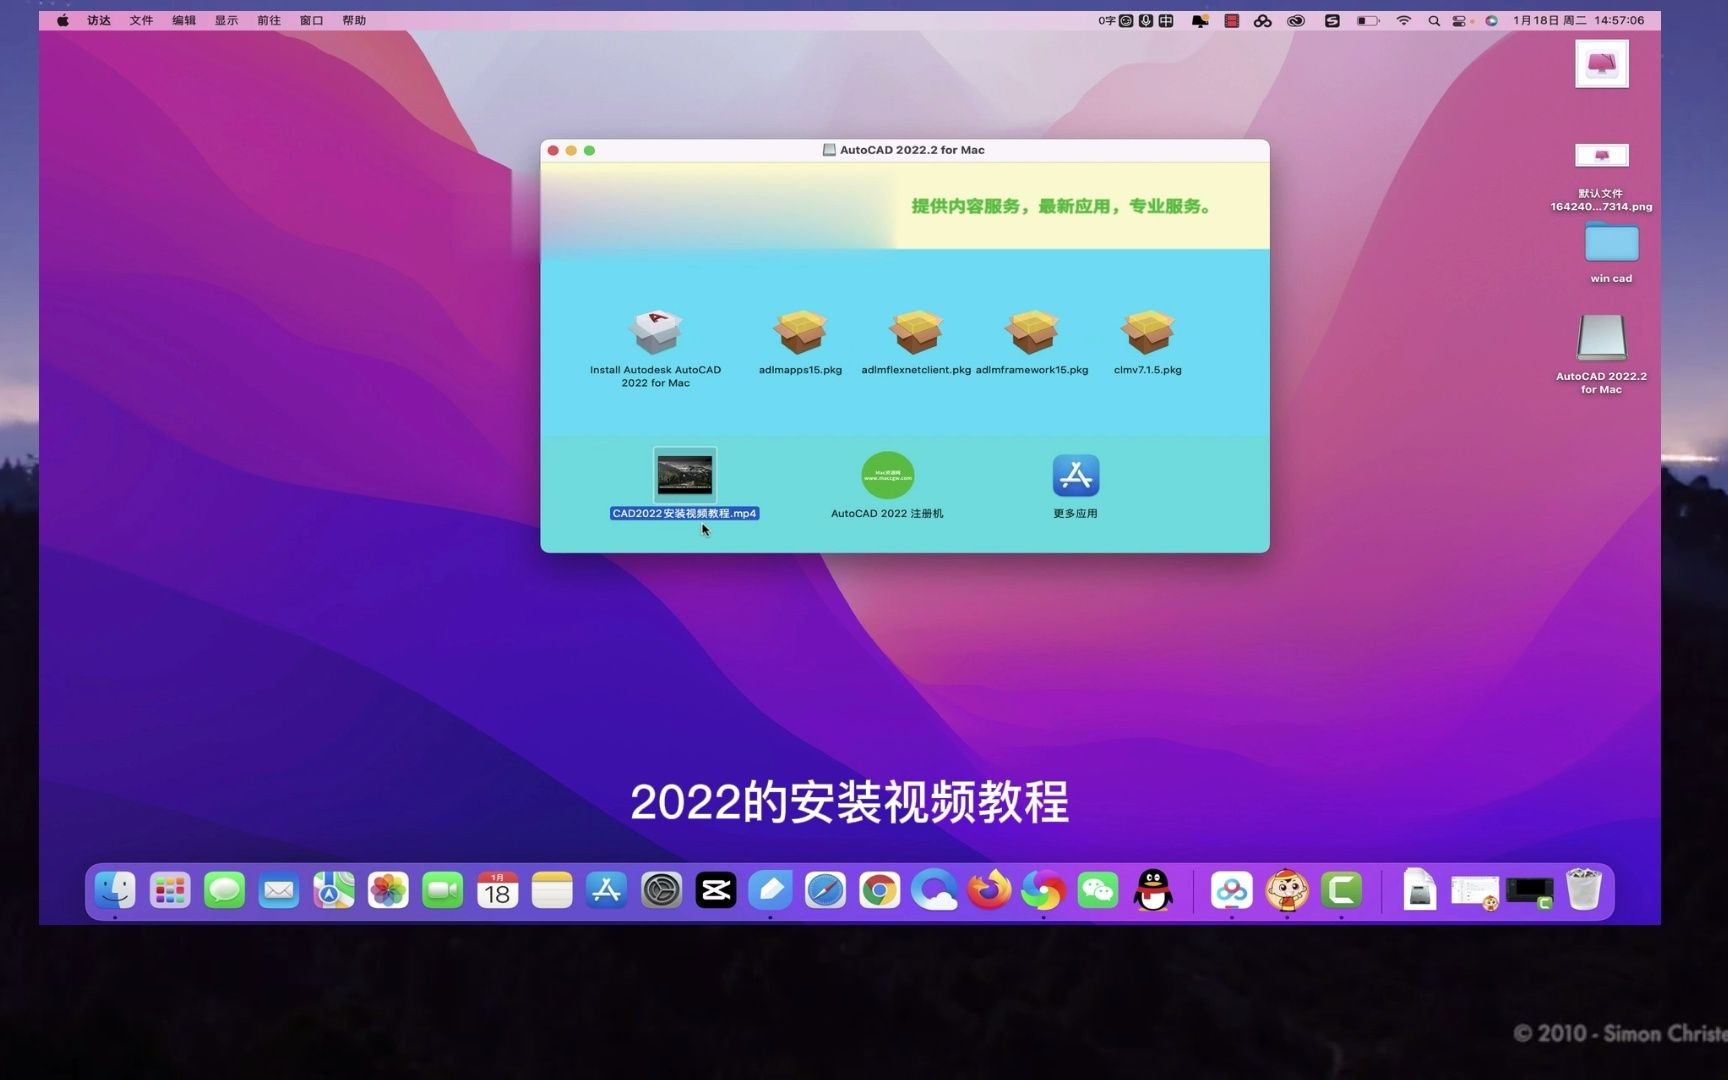Open Google Chrome from the Dock
Image resolution: width=1728 pixels, height=1080 pixels.
coord(880,890)
